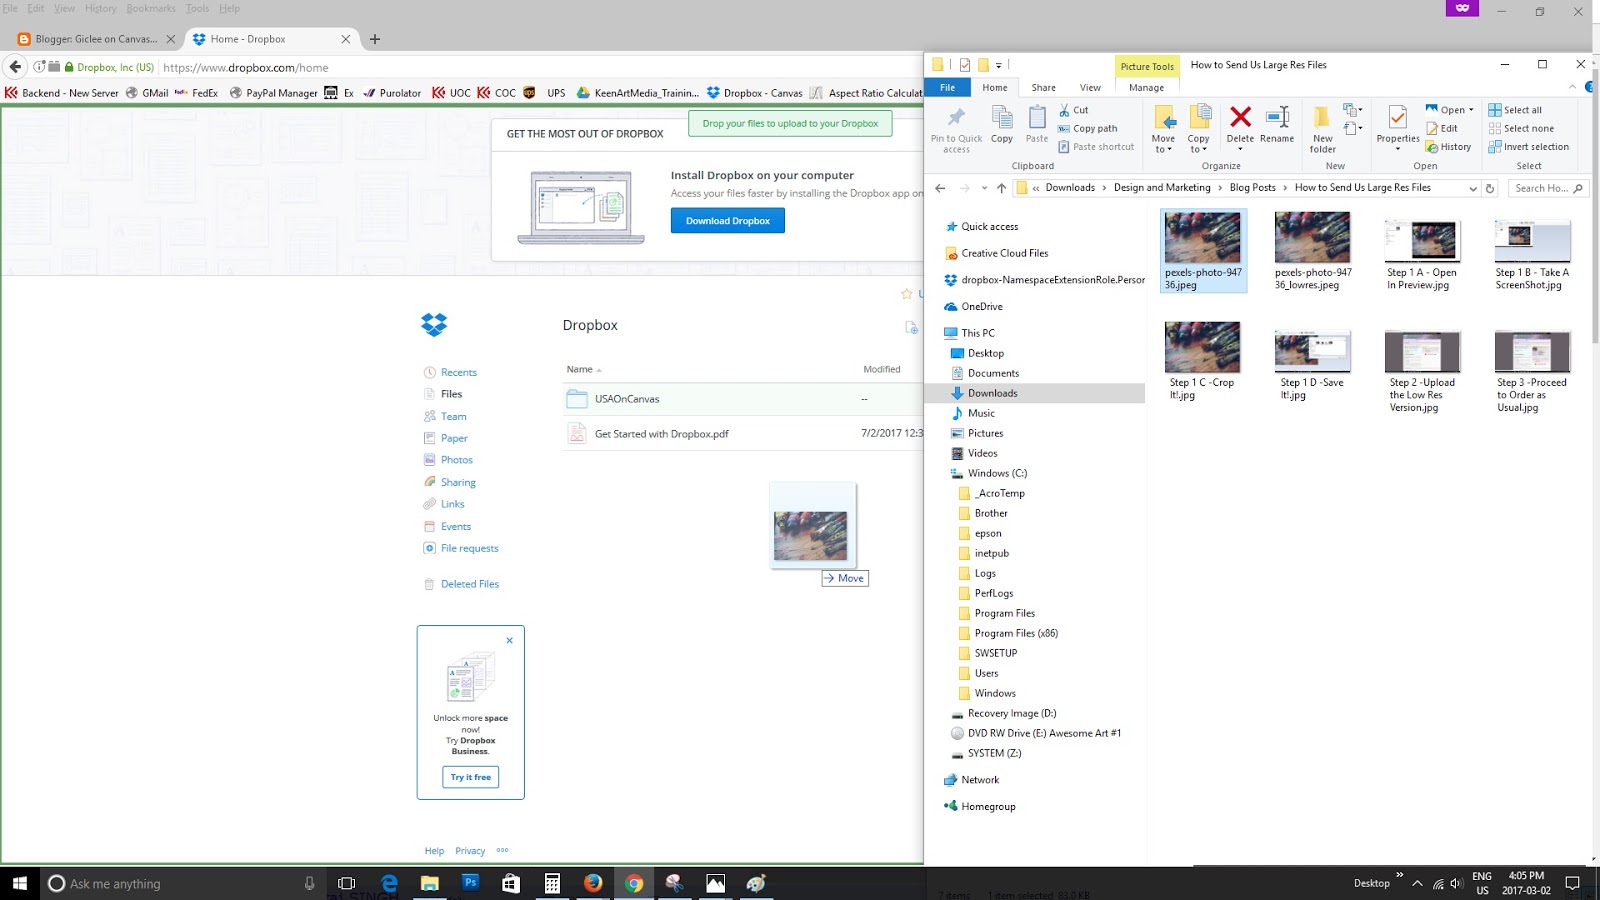This screenshot has width=1600, height=900.
Task: Create a New folder in Explorer
Action: point(1322,130)
